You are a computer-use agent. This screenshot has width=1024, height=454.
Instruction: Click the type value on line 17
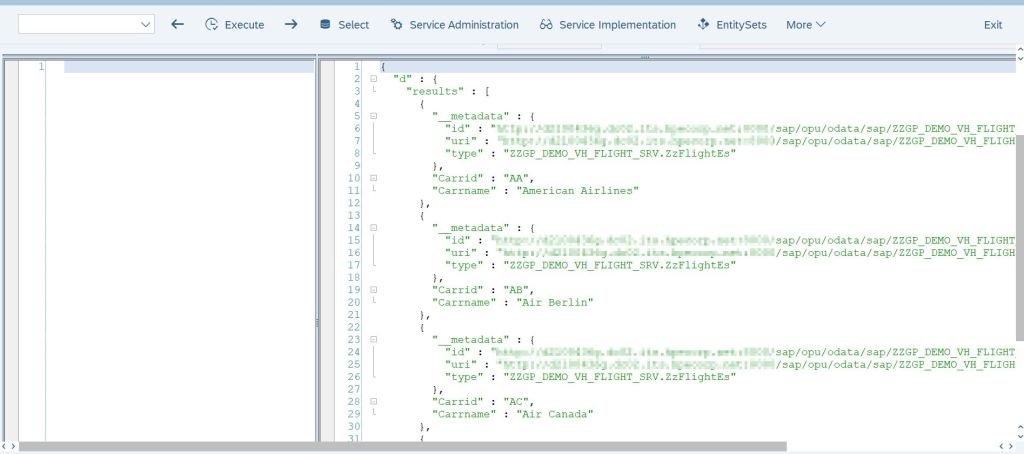[619, 265]
